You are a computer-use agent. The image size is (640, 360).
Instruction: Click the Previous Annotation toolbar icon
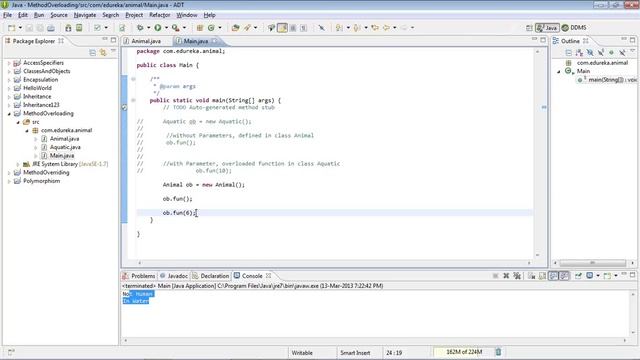point(357,28)
